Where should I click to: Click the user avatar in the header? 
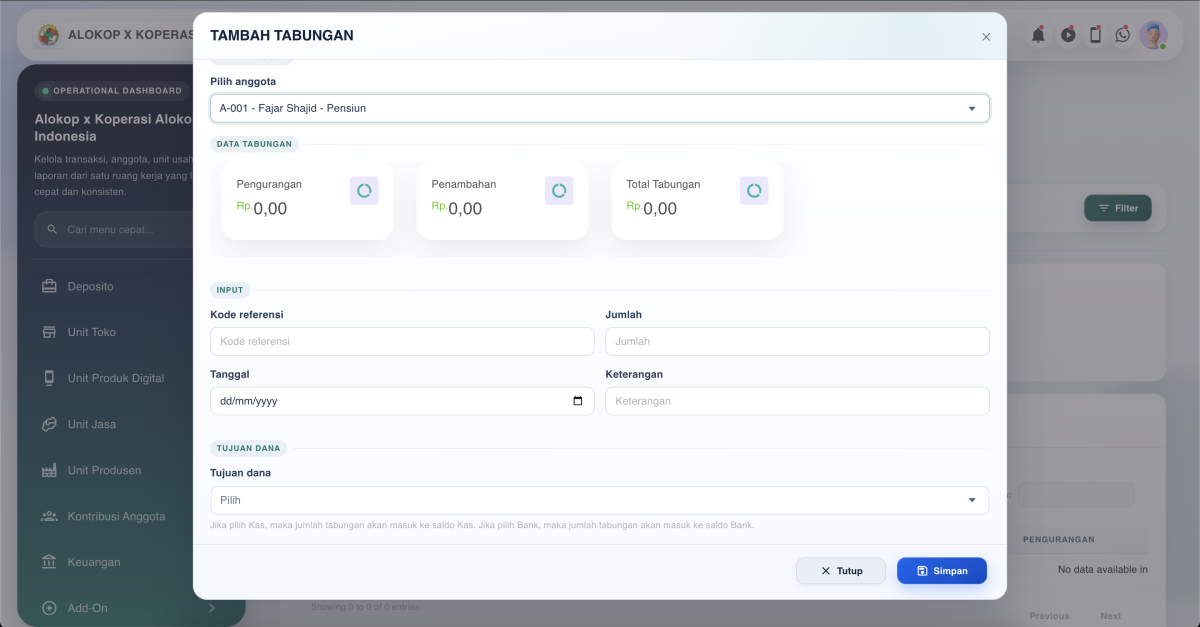pos(1153,35)
